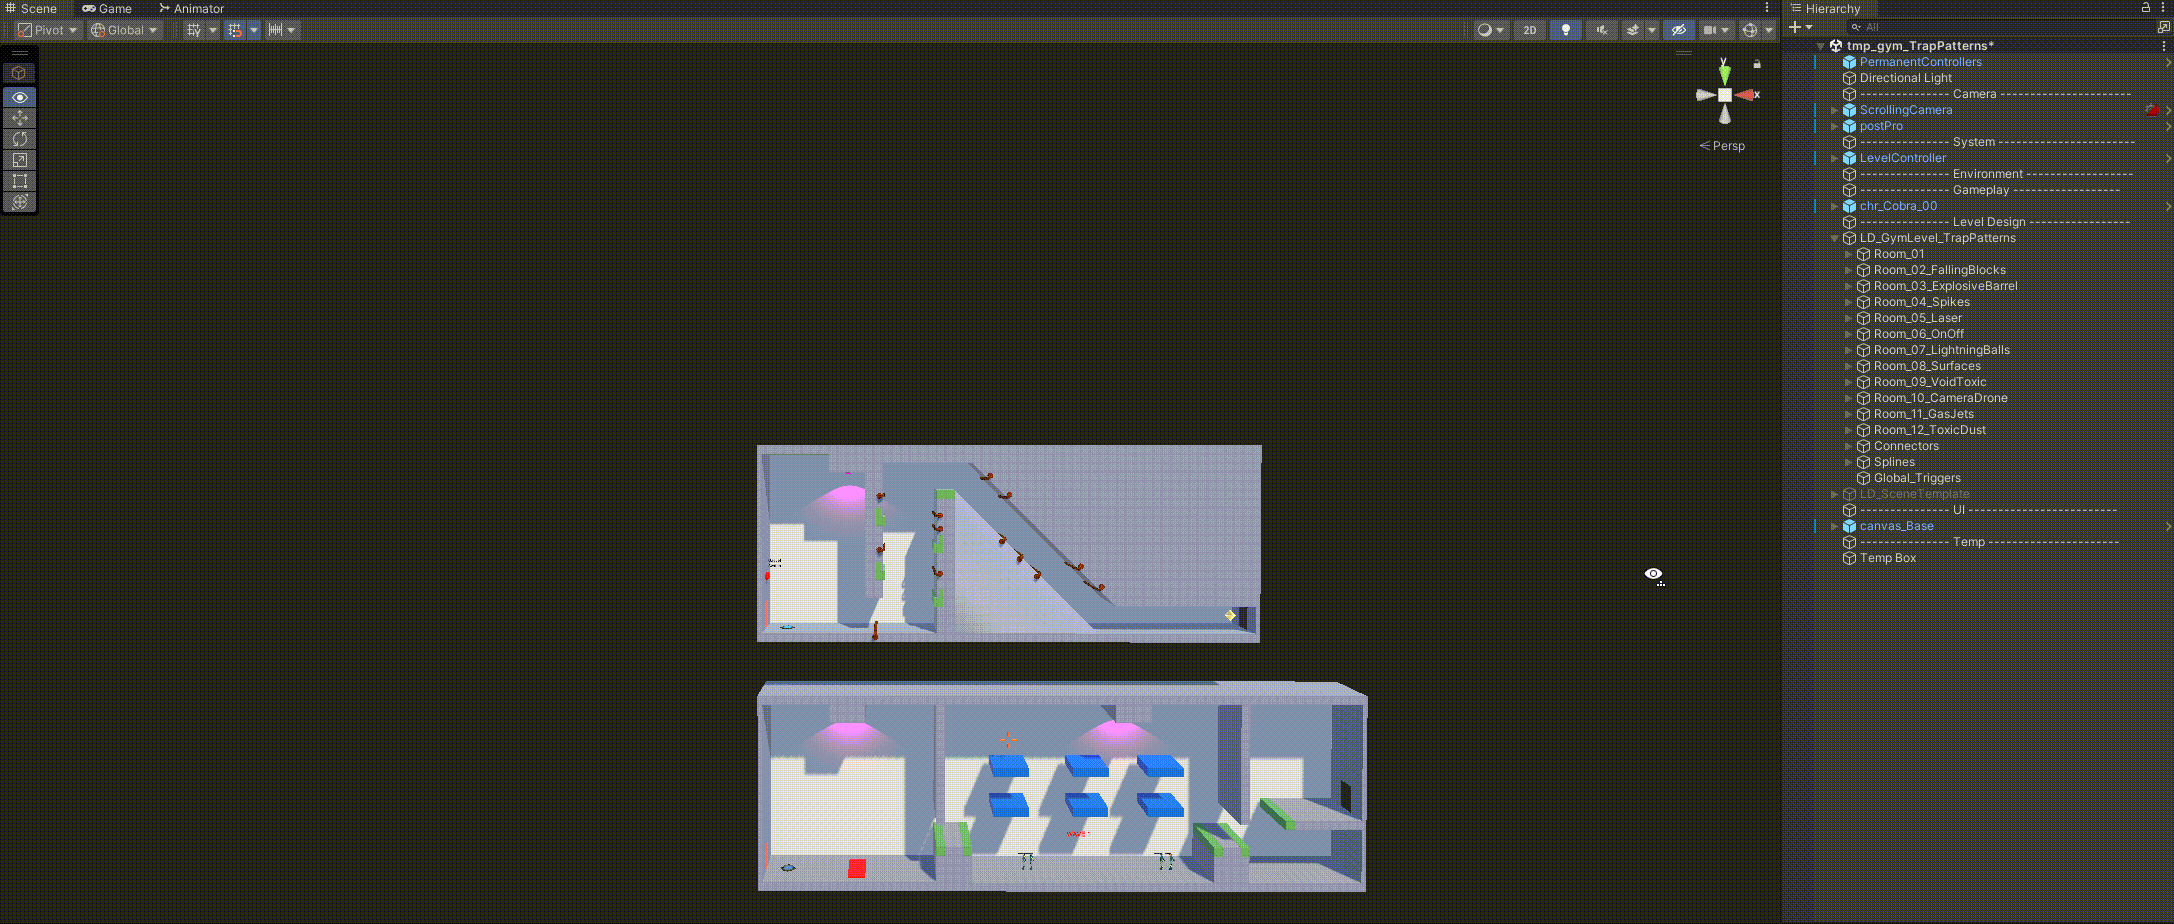Click the Hierarchy search input field

point(2000,27)
